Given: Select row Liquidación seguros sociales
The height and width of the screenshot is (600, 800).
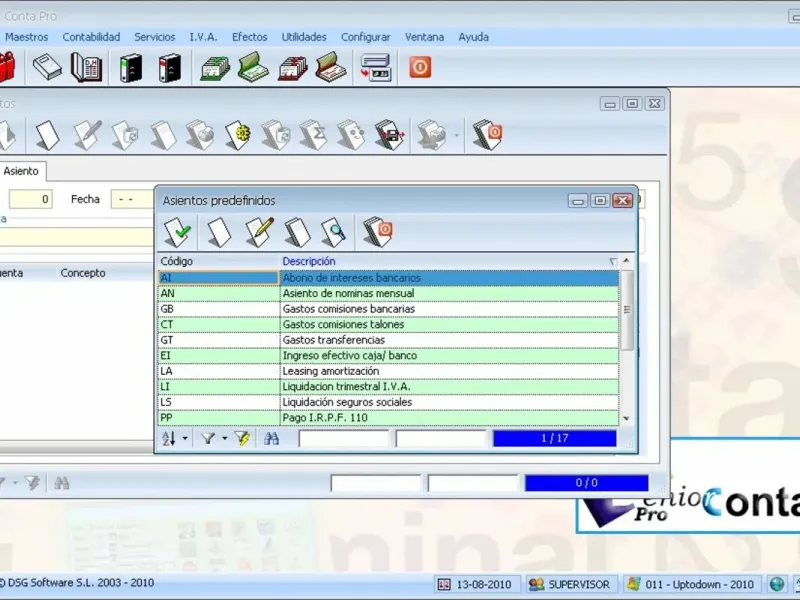Looking at the screenshot, I should [388, 402].
